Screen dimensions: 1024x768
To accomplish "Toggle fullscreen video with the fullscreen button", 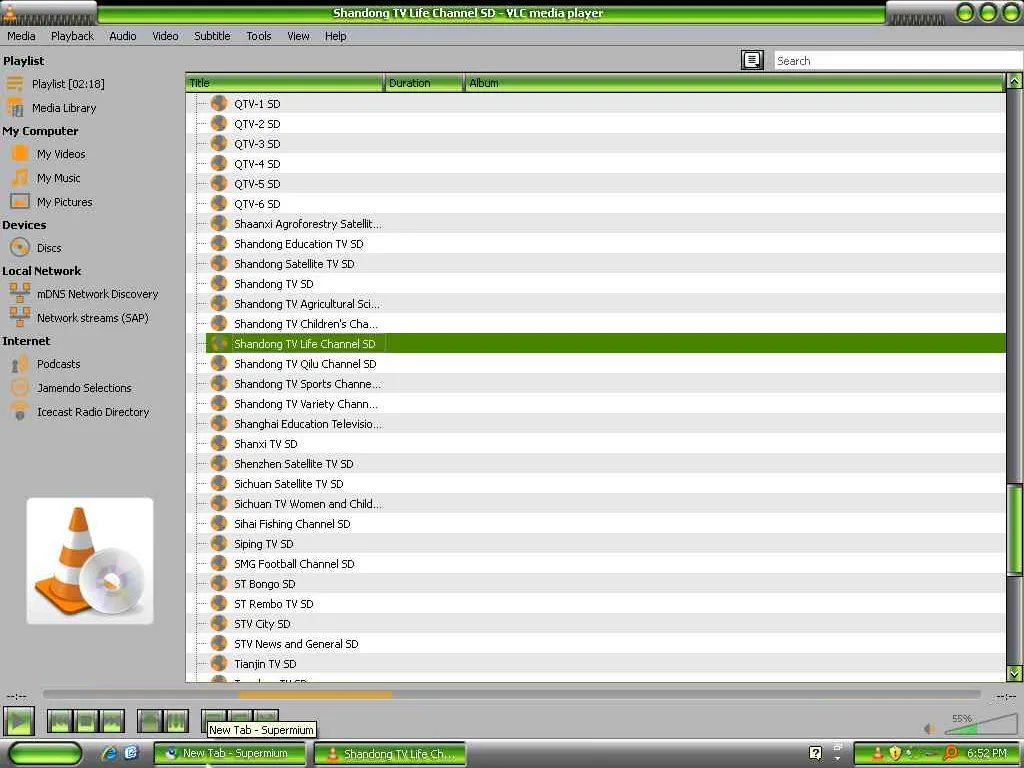I will pyautogui.click(x=150, y=722).
